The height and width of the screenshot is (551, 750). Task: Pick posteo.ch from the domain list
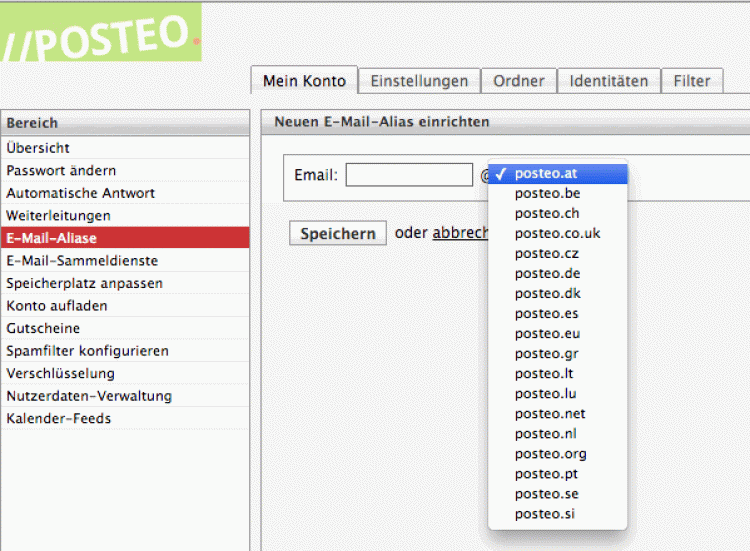click(558, 213)
